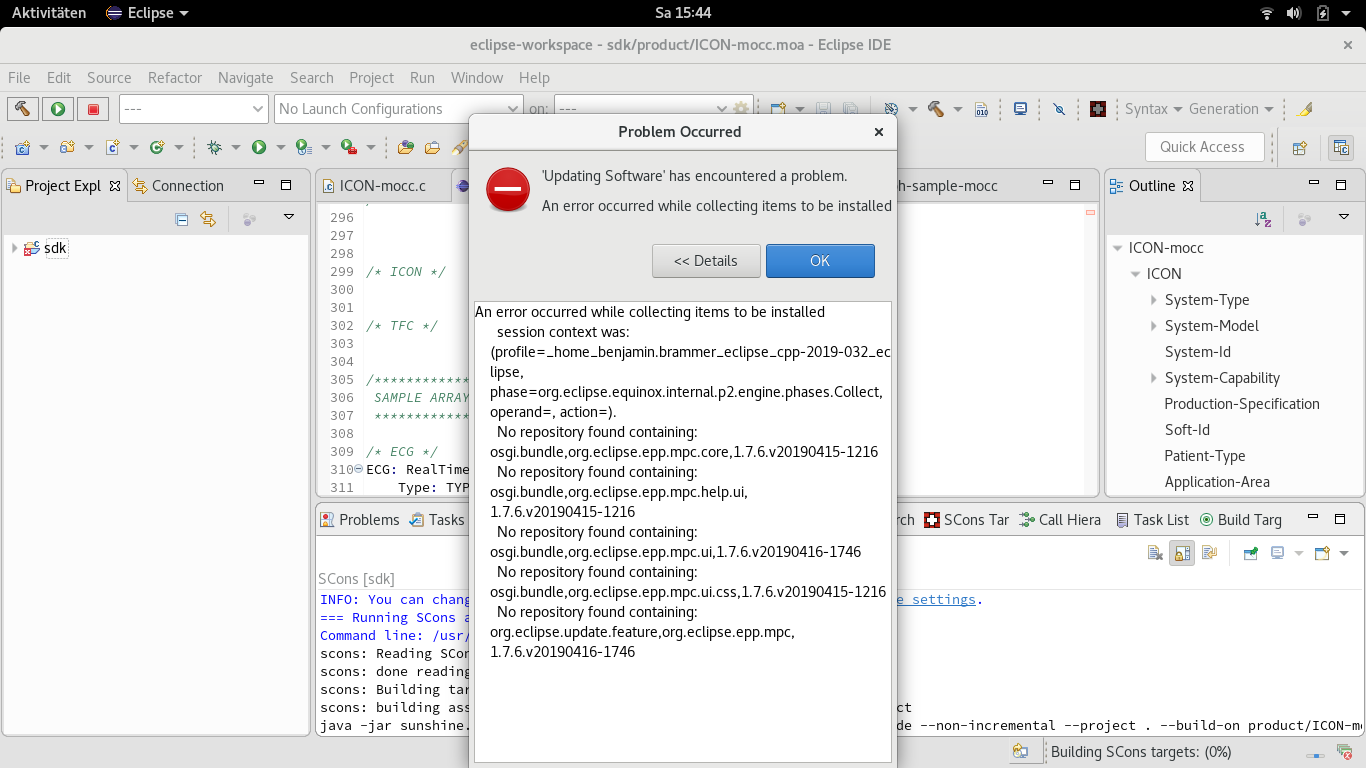Collapse the ICON-mocc node in Outline
Image resolution: width=1366 pixels, height=768 pixels.
tap(1117, 248)
